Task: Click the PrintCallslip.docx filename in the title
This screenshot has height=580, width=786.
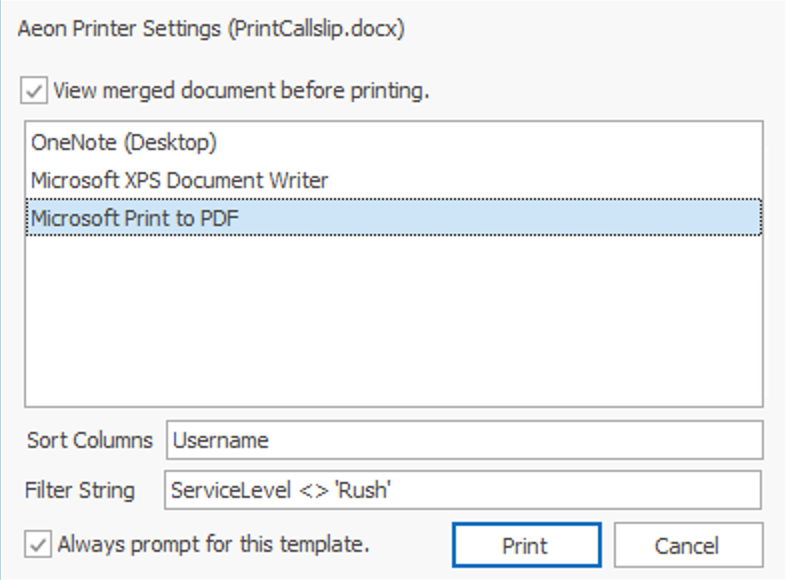Action: tap(317, 28)
